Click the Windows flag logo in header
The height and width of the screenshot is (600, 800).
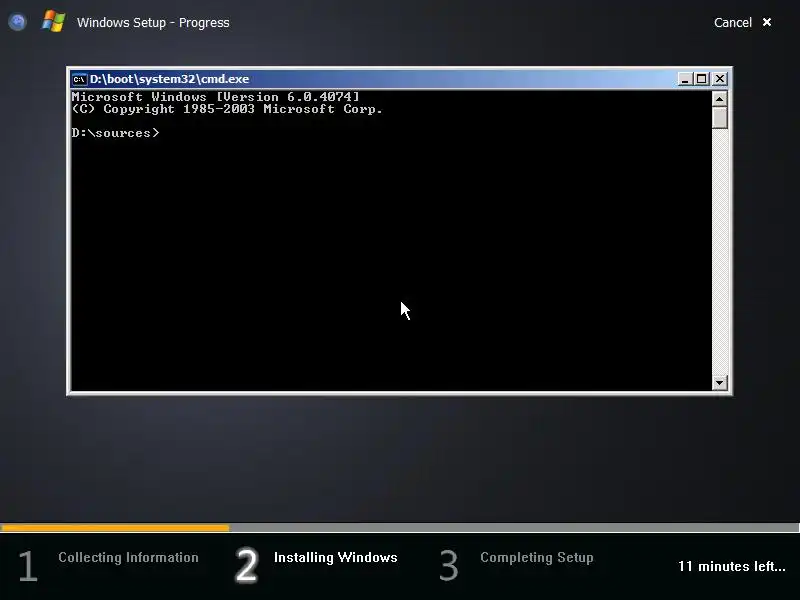point(54,22)
